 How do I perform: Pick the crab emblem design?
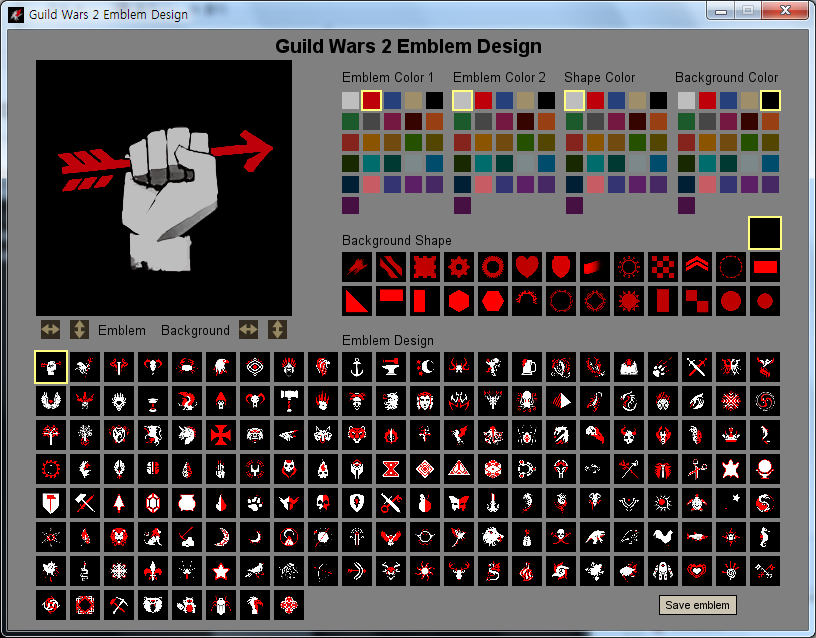[x=187, y=367]
